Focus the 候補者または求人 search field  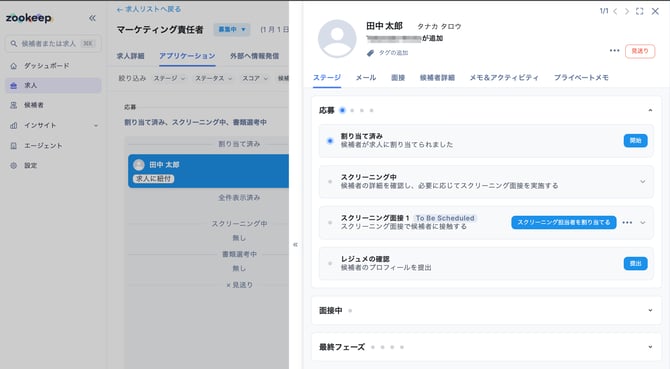(x=53, y=44)
